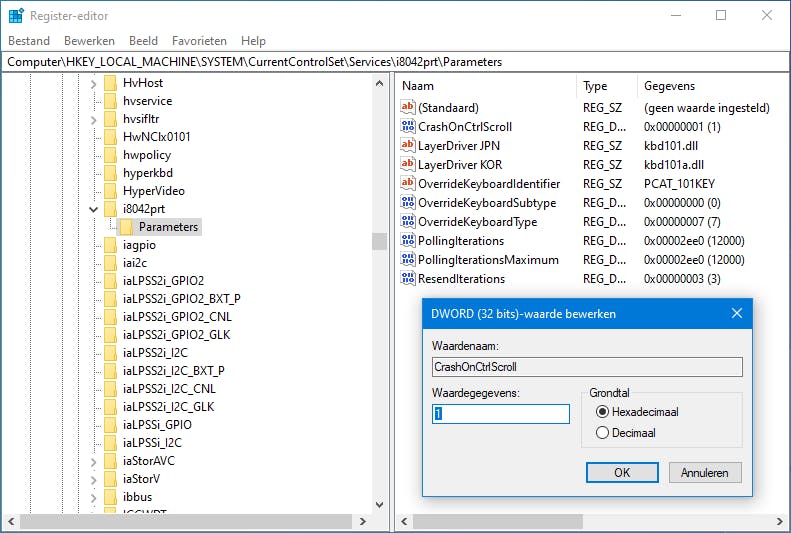
Task: Open the Bestand menu
Action: pos(29,41)
